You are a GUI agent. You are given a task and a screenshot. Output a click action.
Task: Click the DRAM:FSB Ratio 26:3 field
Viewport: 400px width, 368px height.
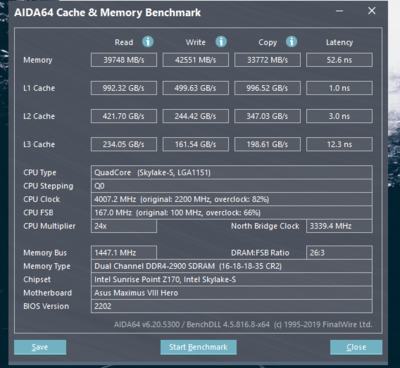(x=339, y=253)
